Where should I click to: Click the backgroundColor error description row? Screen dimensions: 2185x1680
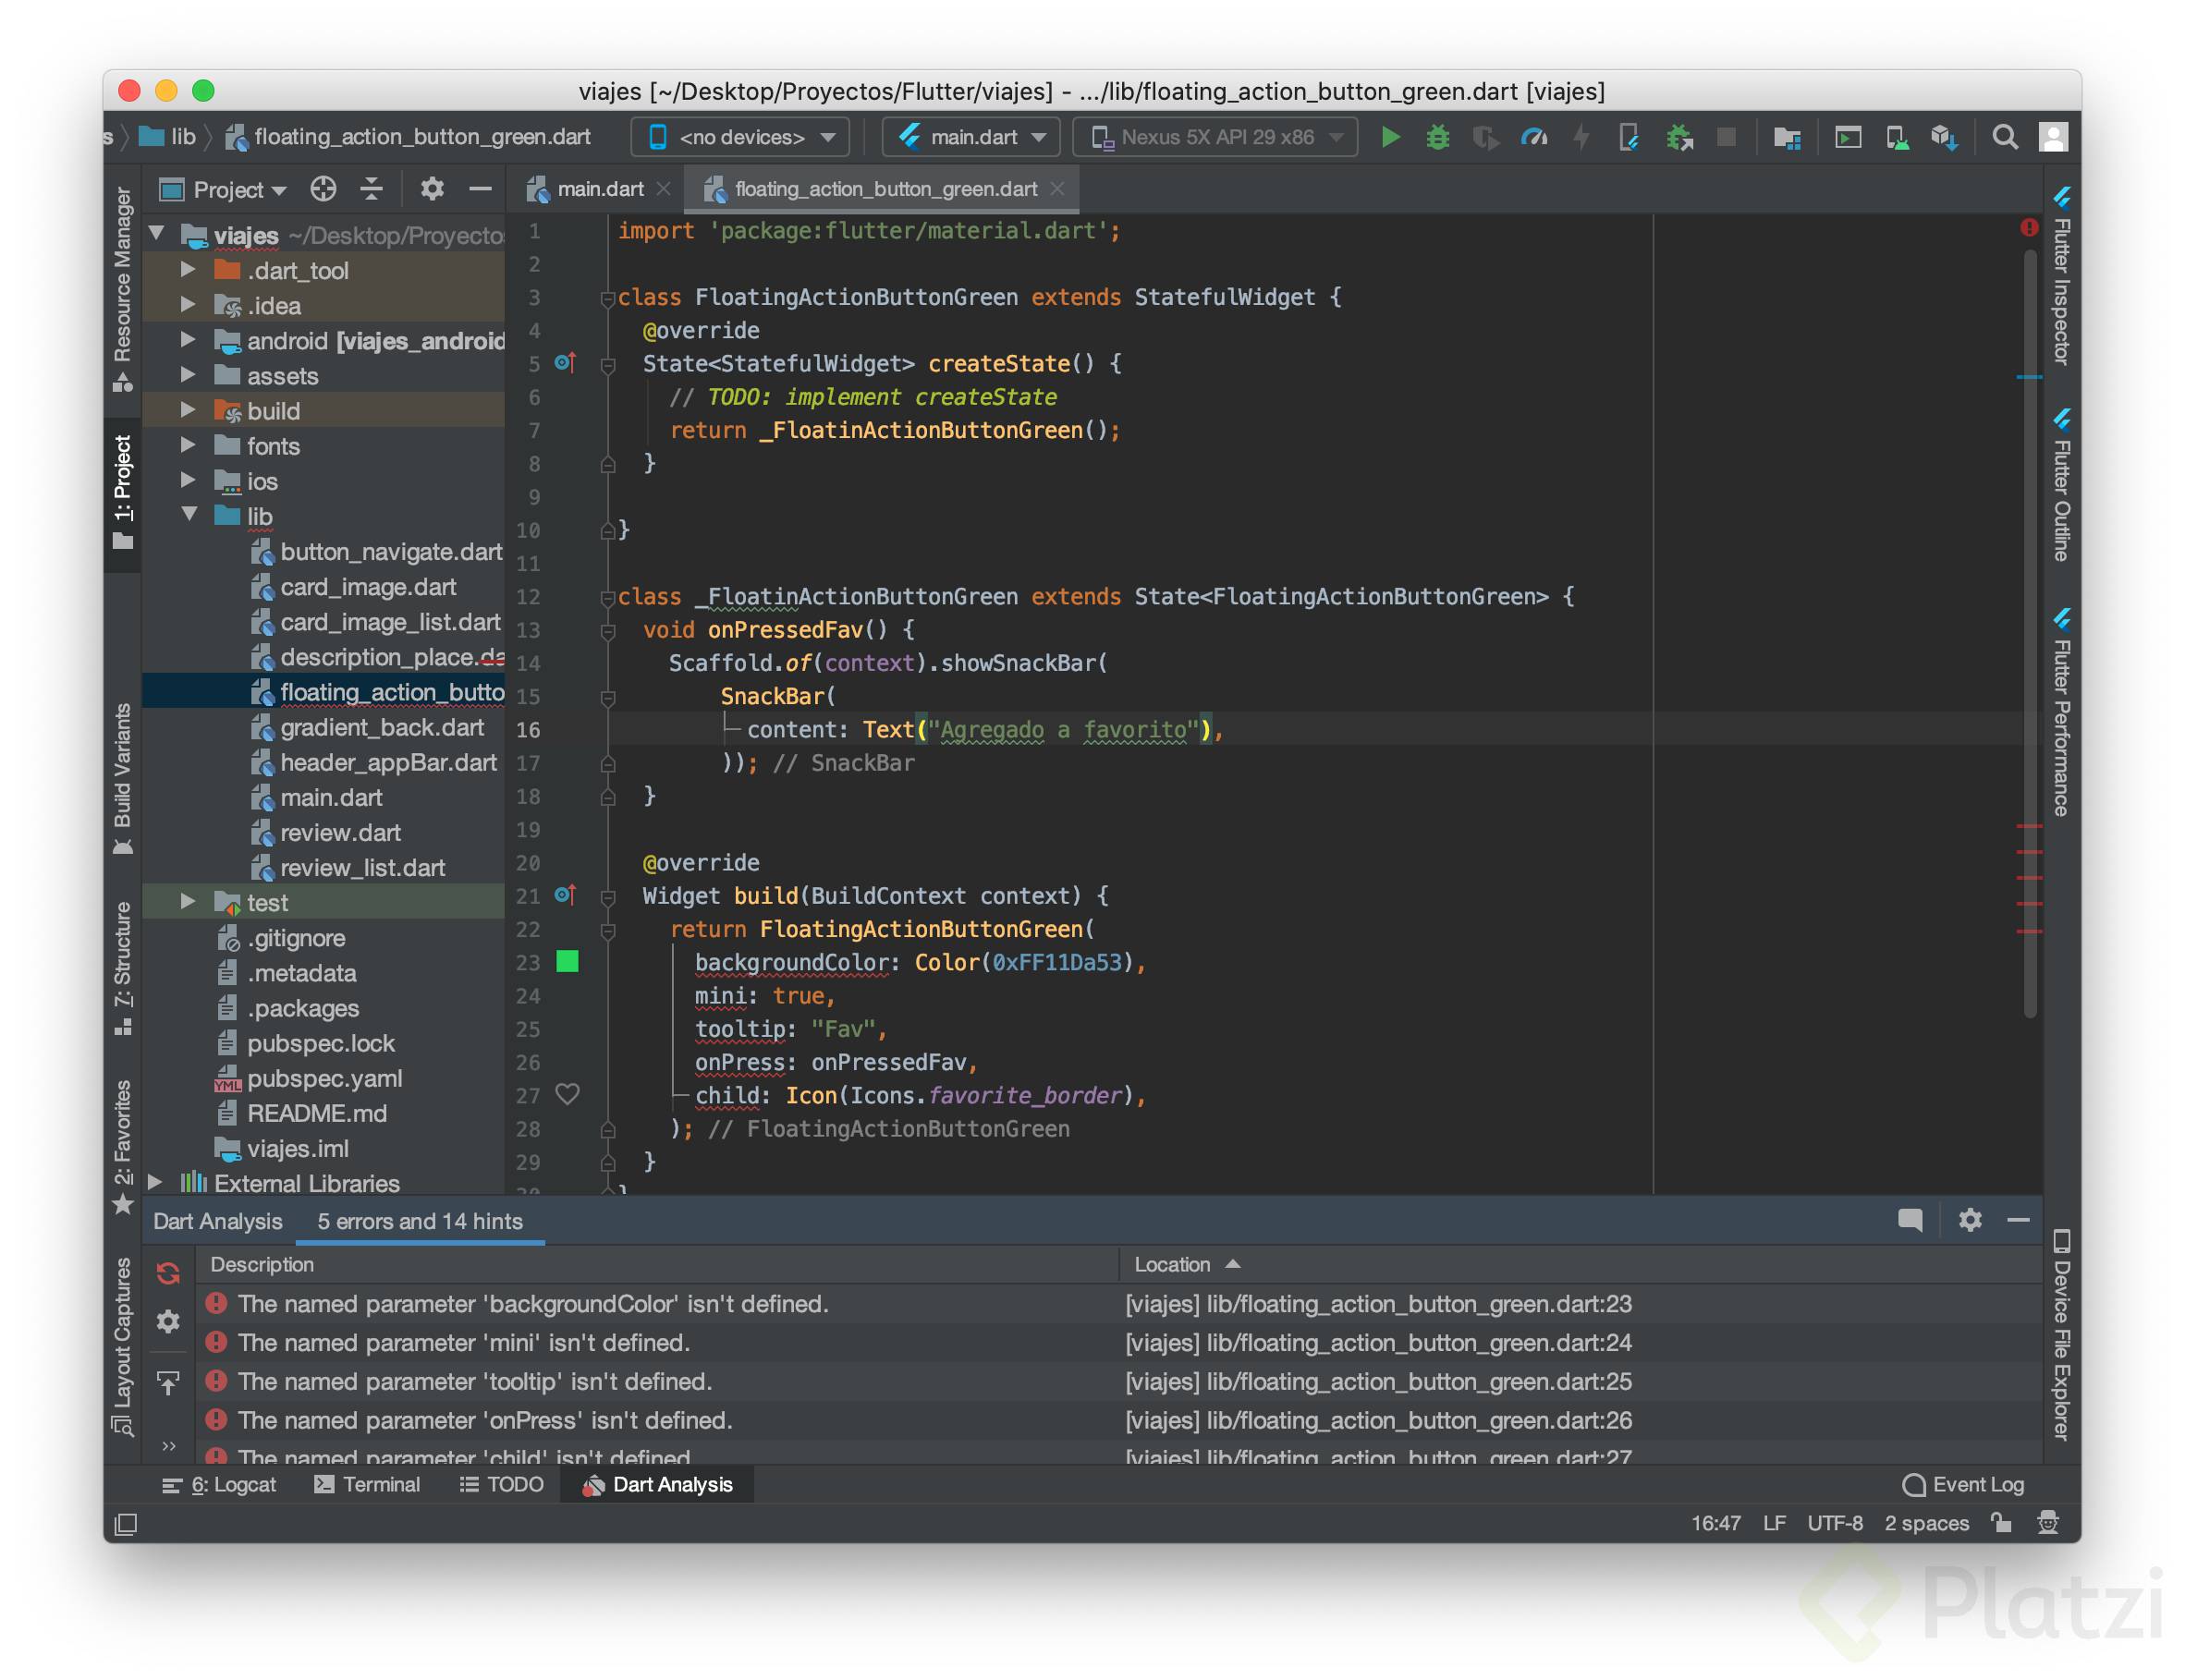(532, 1303)
